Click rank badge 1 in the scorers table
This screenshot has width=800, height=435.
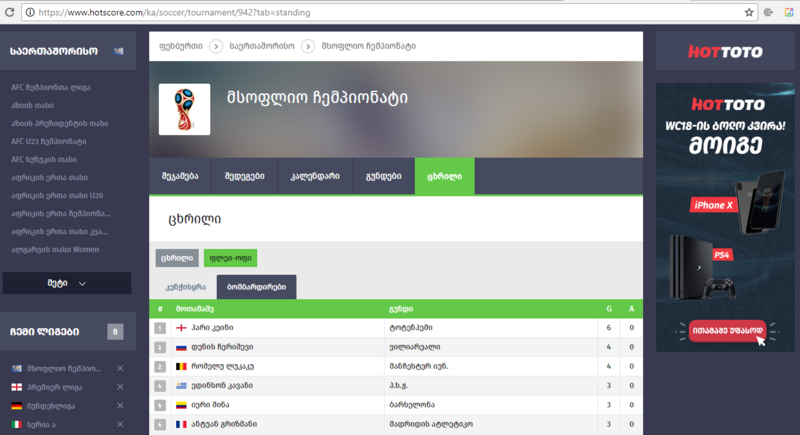160,328
